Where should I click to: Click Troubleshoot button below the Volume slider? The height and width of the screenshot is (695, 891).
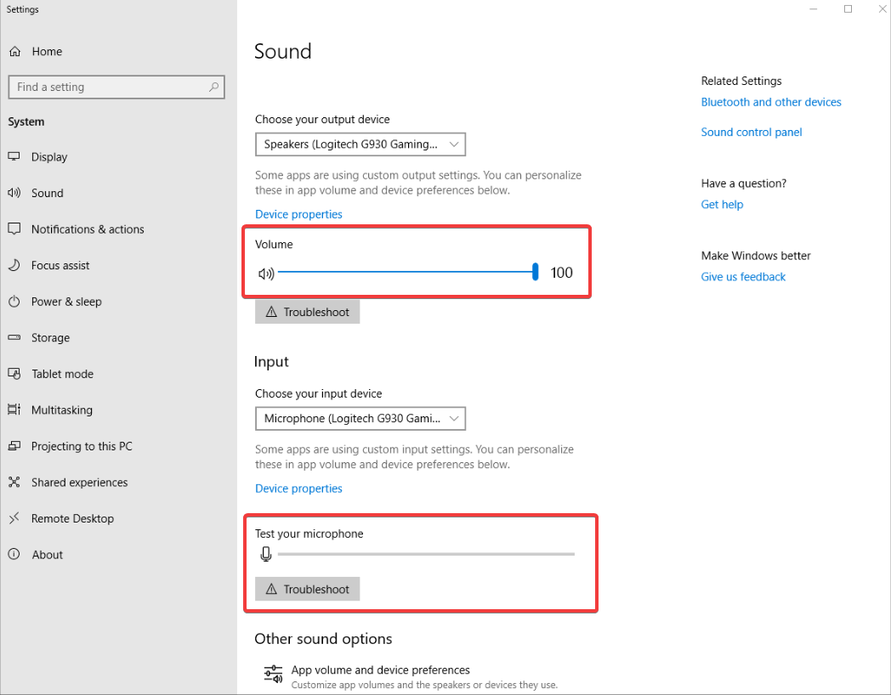[x=307, y=312]
